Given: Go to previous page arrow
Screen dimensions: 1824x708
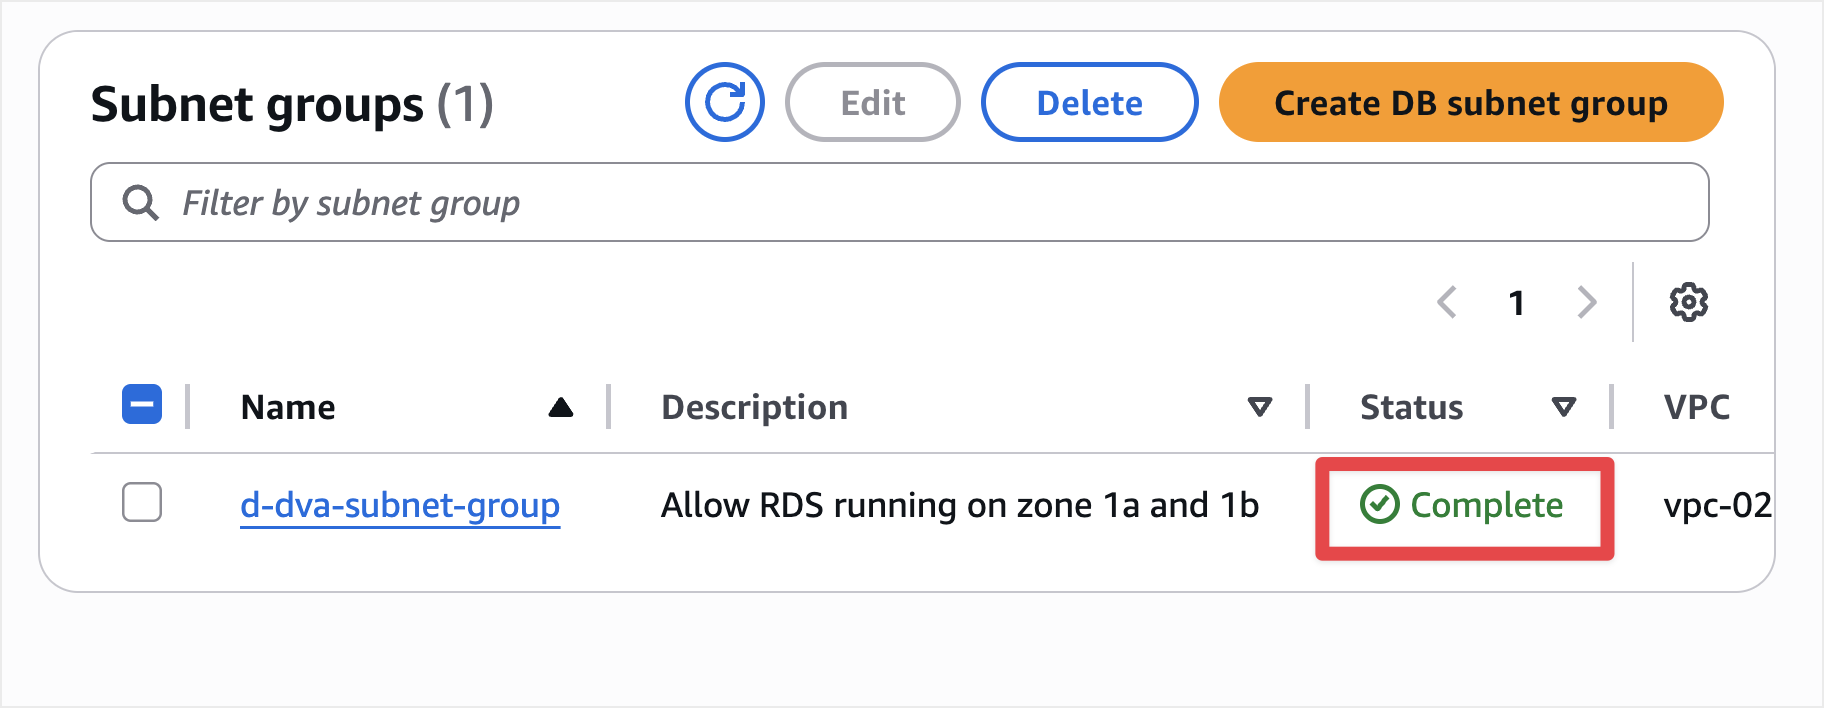Looking at the screenshot, I should point(1446,302).
